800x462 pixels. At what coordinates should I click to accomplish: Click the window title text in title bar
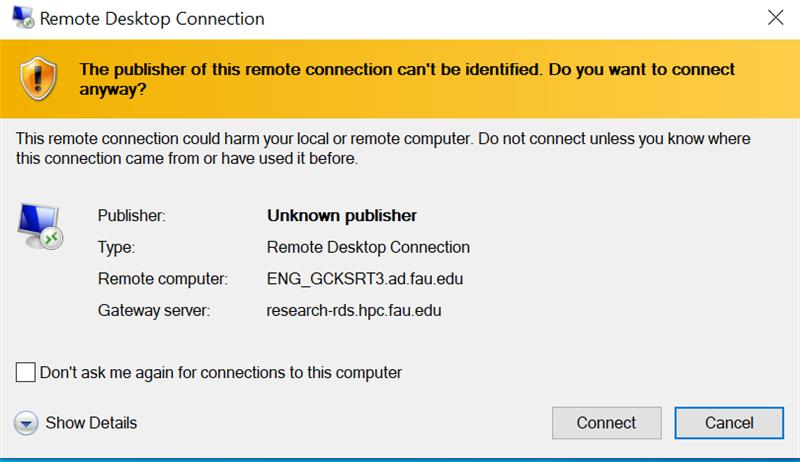[151, 18]
